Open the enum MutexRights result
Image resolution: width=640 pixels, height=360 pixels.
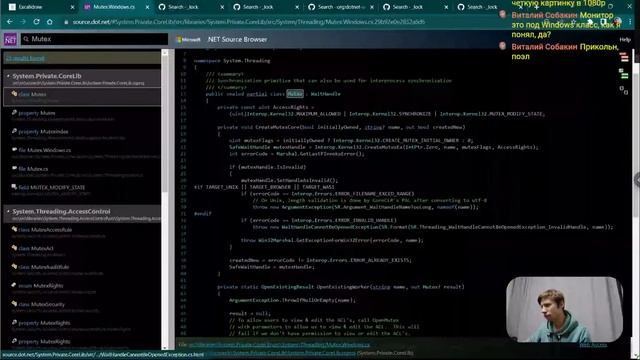point(82,288)
